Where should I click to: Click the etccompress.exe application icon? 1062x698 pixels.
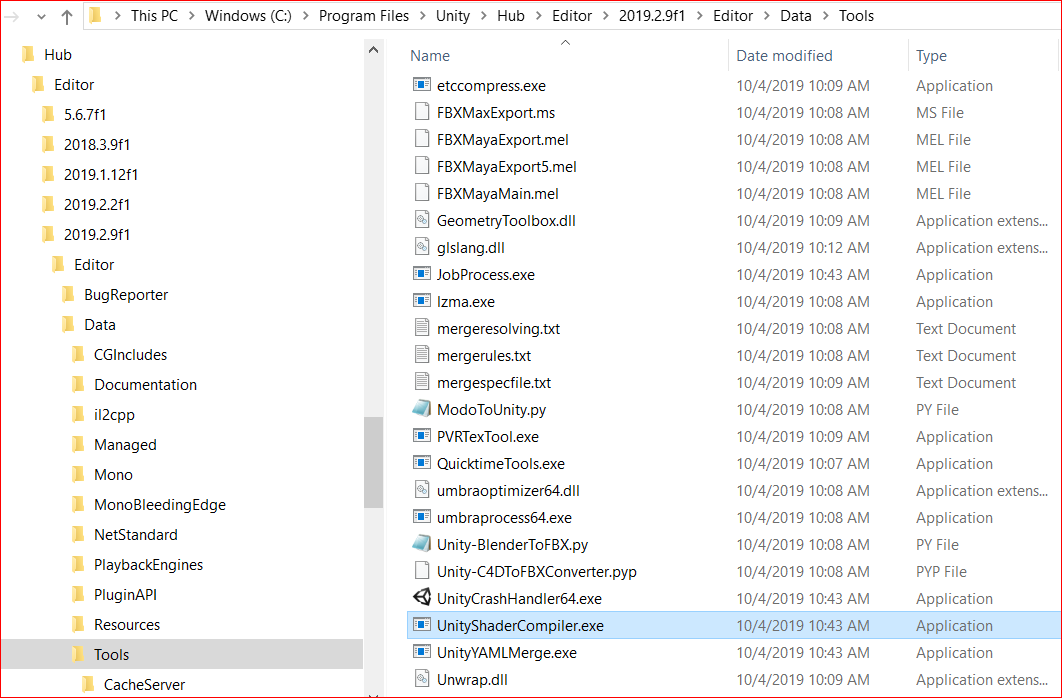coord(422,85)
